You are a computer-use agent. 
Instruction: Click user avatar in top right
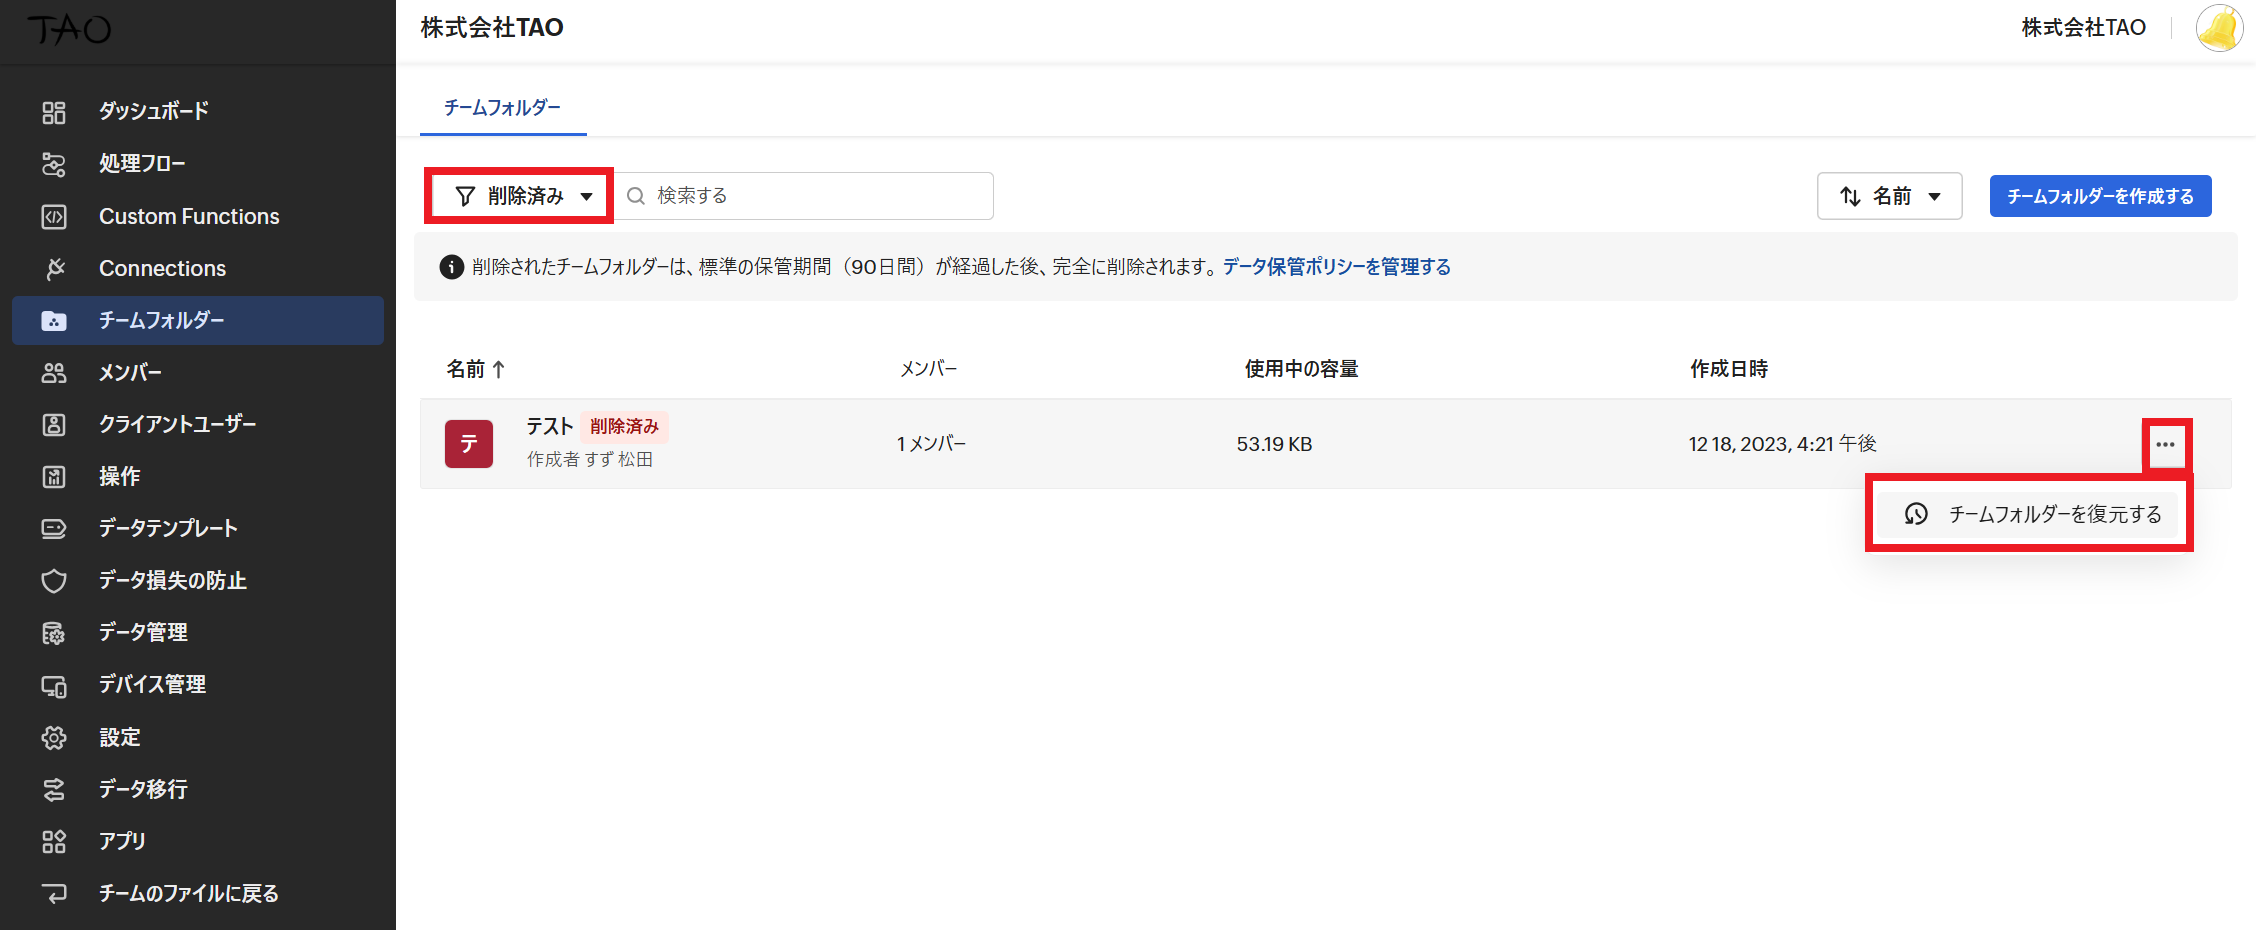2218,28
